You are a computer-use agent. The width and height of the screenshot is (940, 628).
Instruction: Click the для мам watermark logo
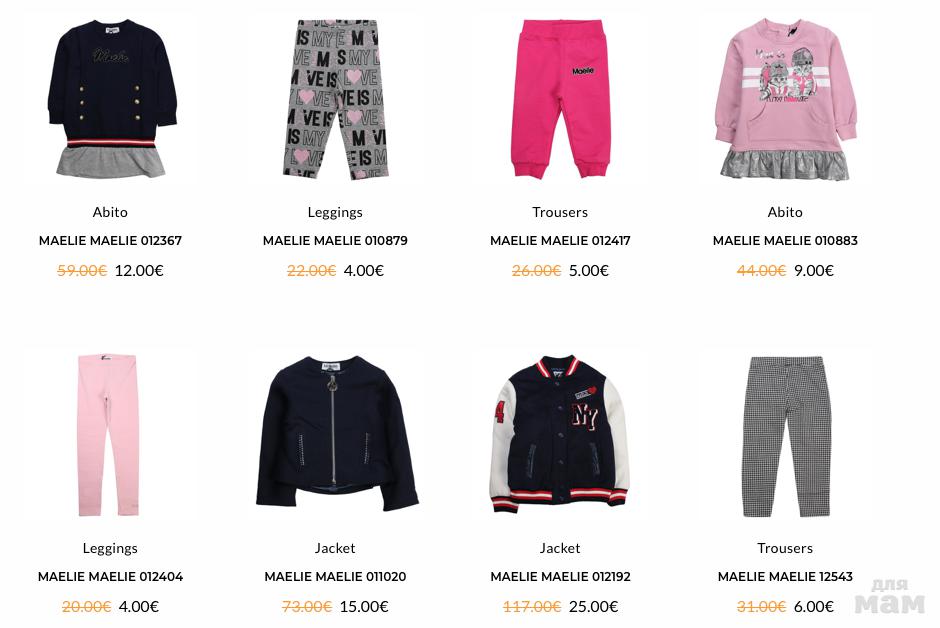tap(890, 597)
